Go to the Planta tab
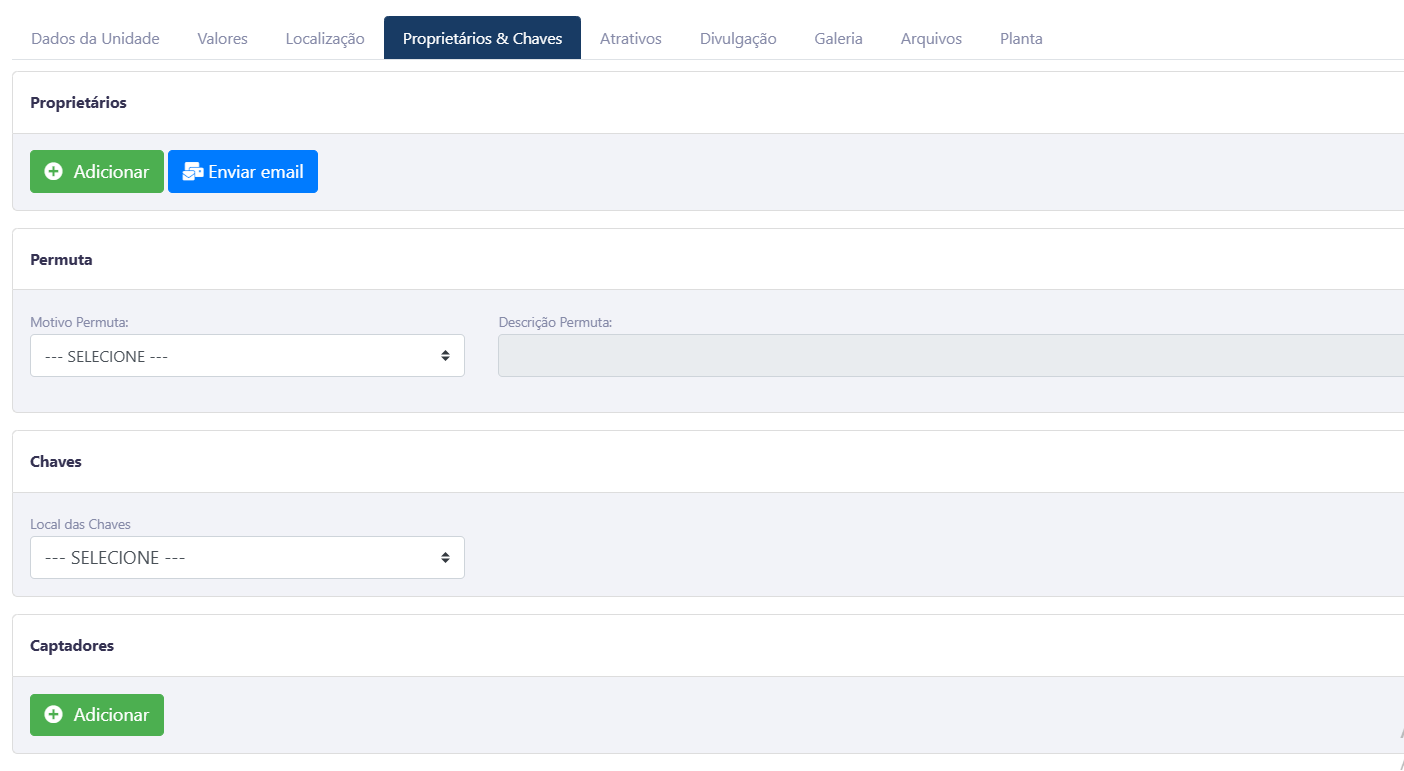The height and width of the screenshot is (771, 1404). (1021, 39)
